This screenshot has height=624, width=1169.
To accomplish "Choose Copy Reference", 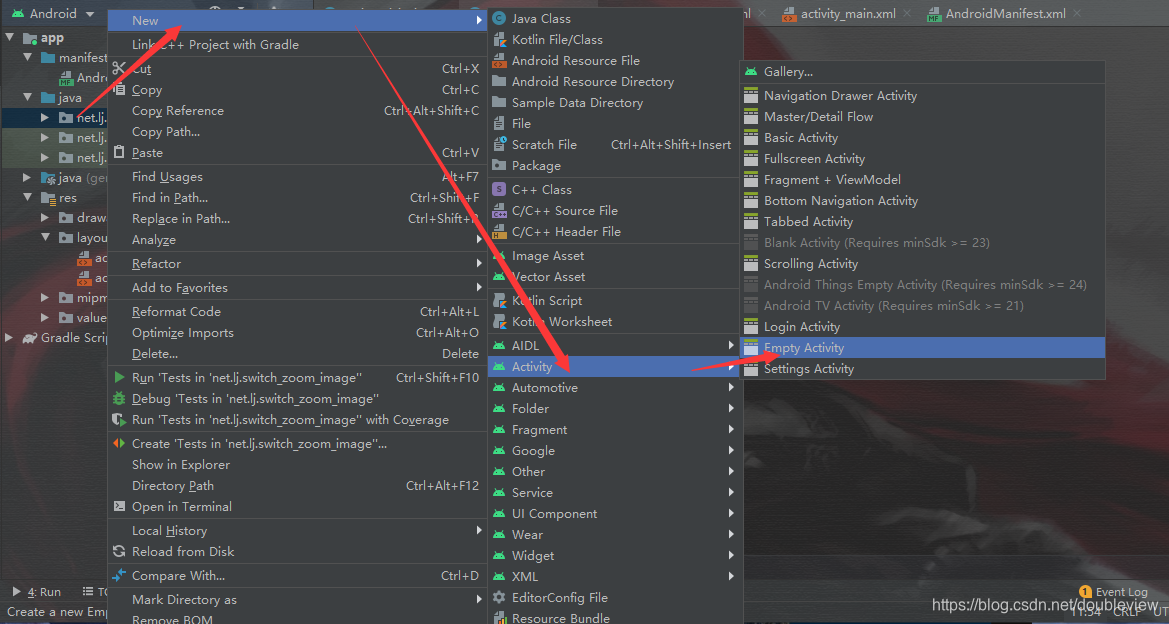I will pos(297,110).
